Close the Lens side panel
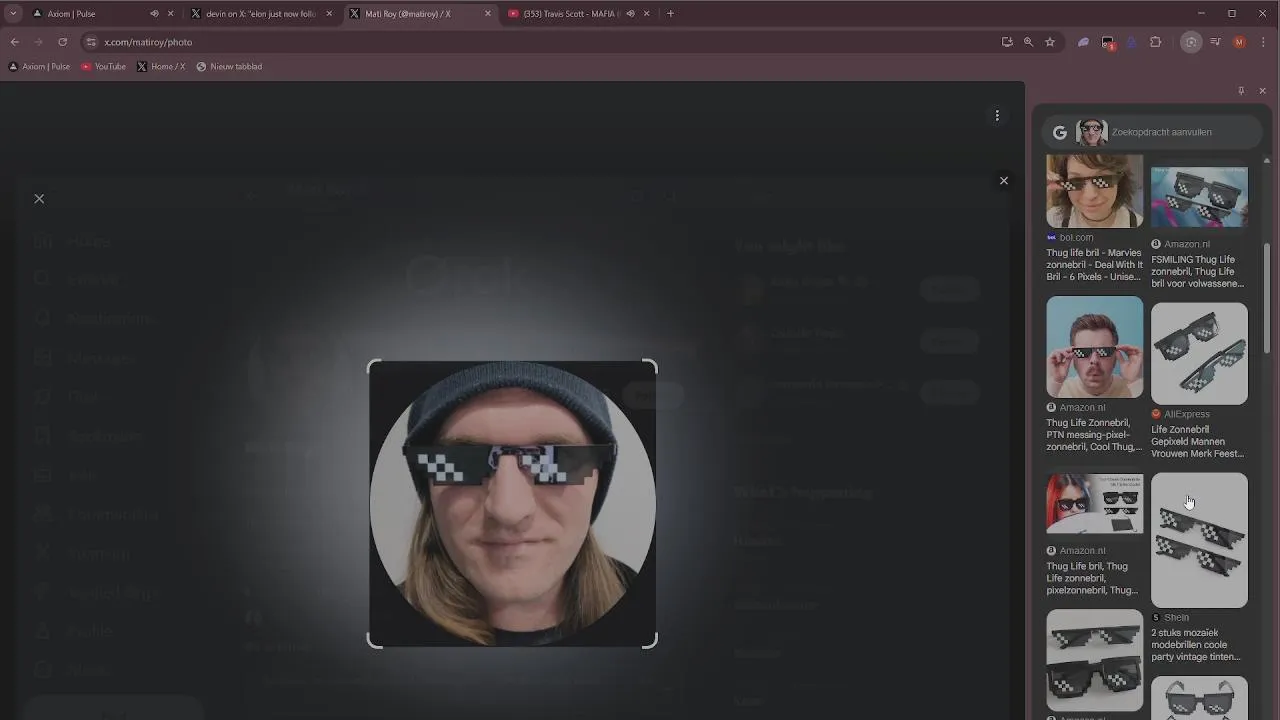The image size is (1280, 720). coord(1262,91)
